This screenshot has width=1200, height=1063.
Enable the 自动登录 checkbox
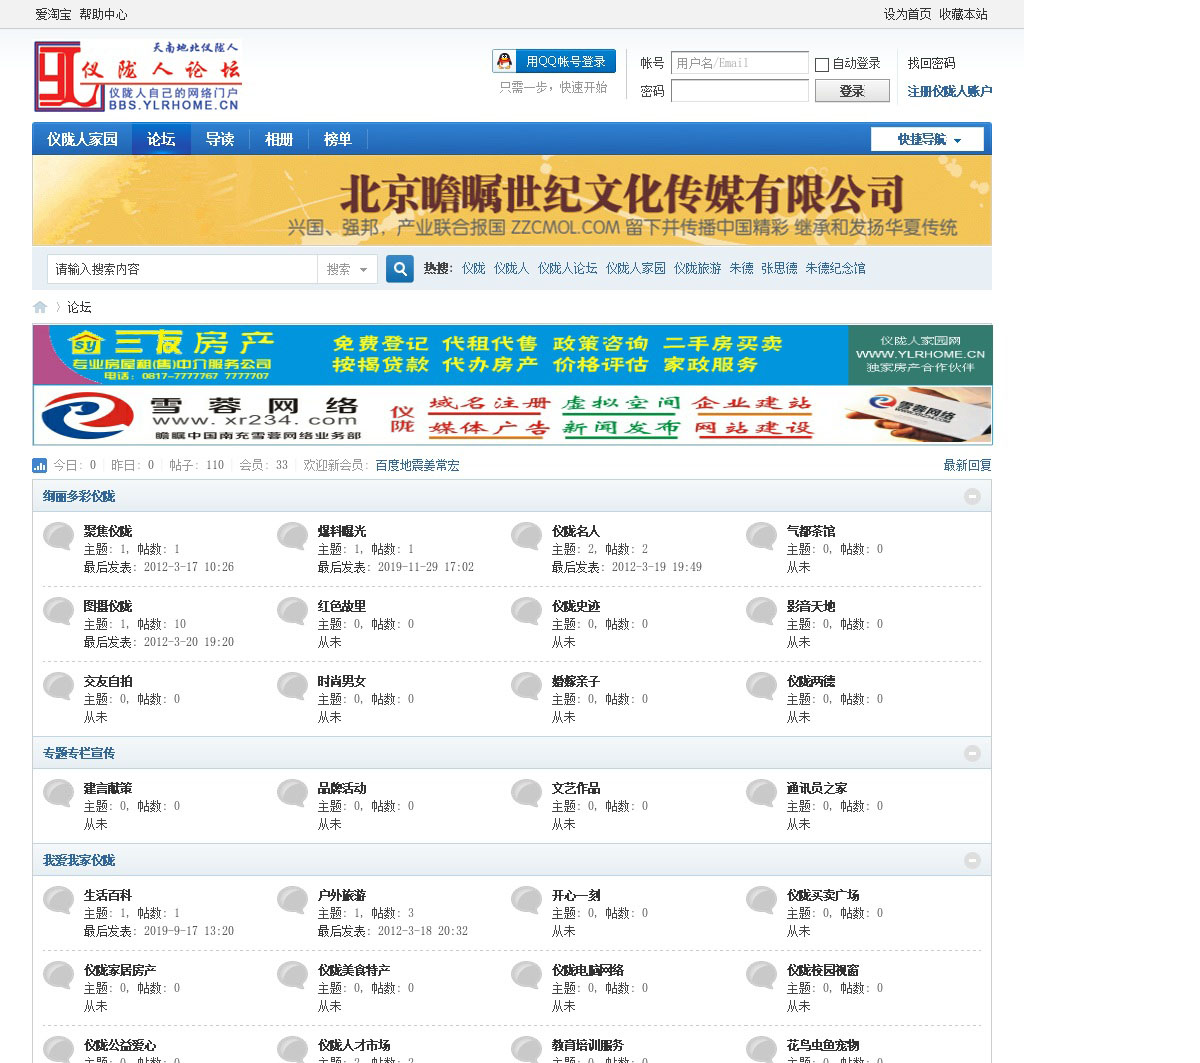[822, 64]
